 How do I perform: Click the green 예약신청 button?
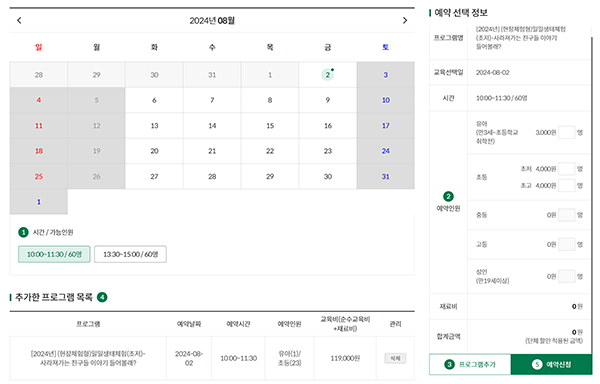point(551,364)
